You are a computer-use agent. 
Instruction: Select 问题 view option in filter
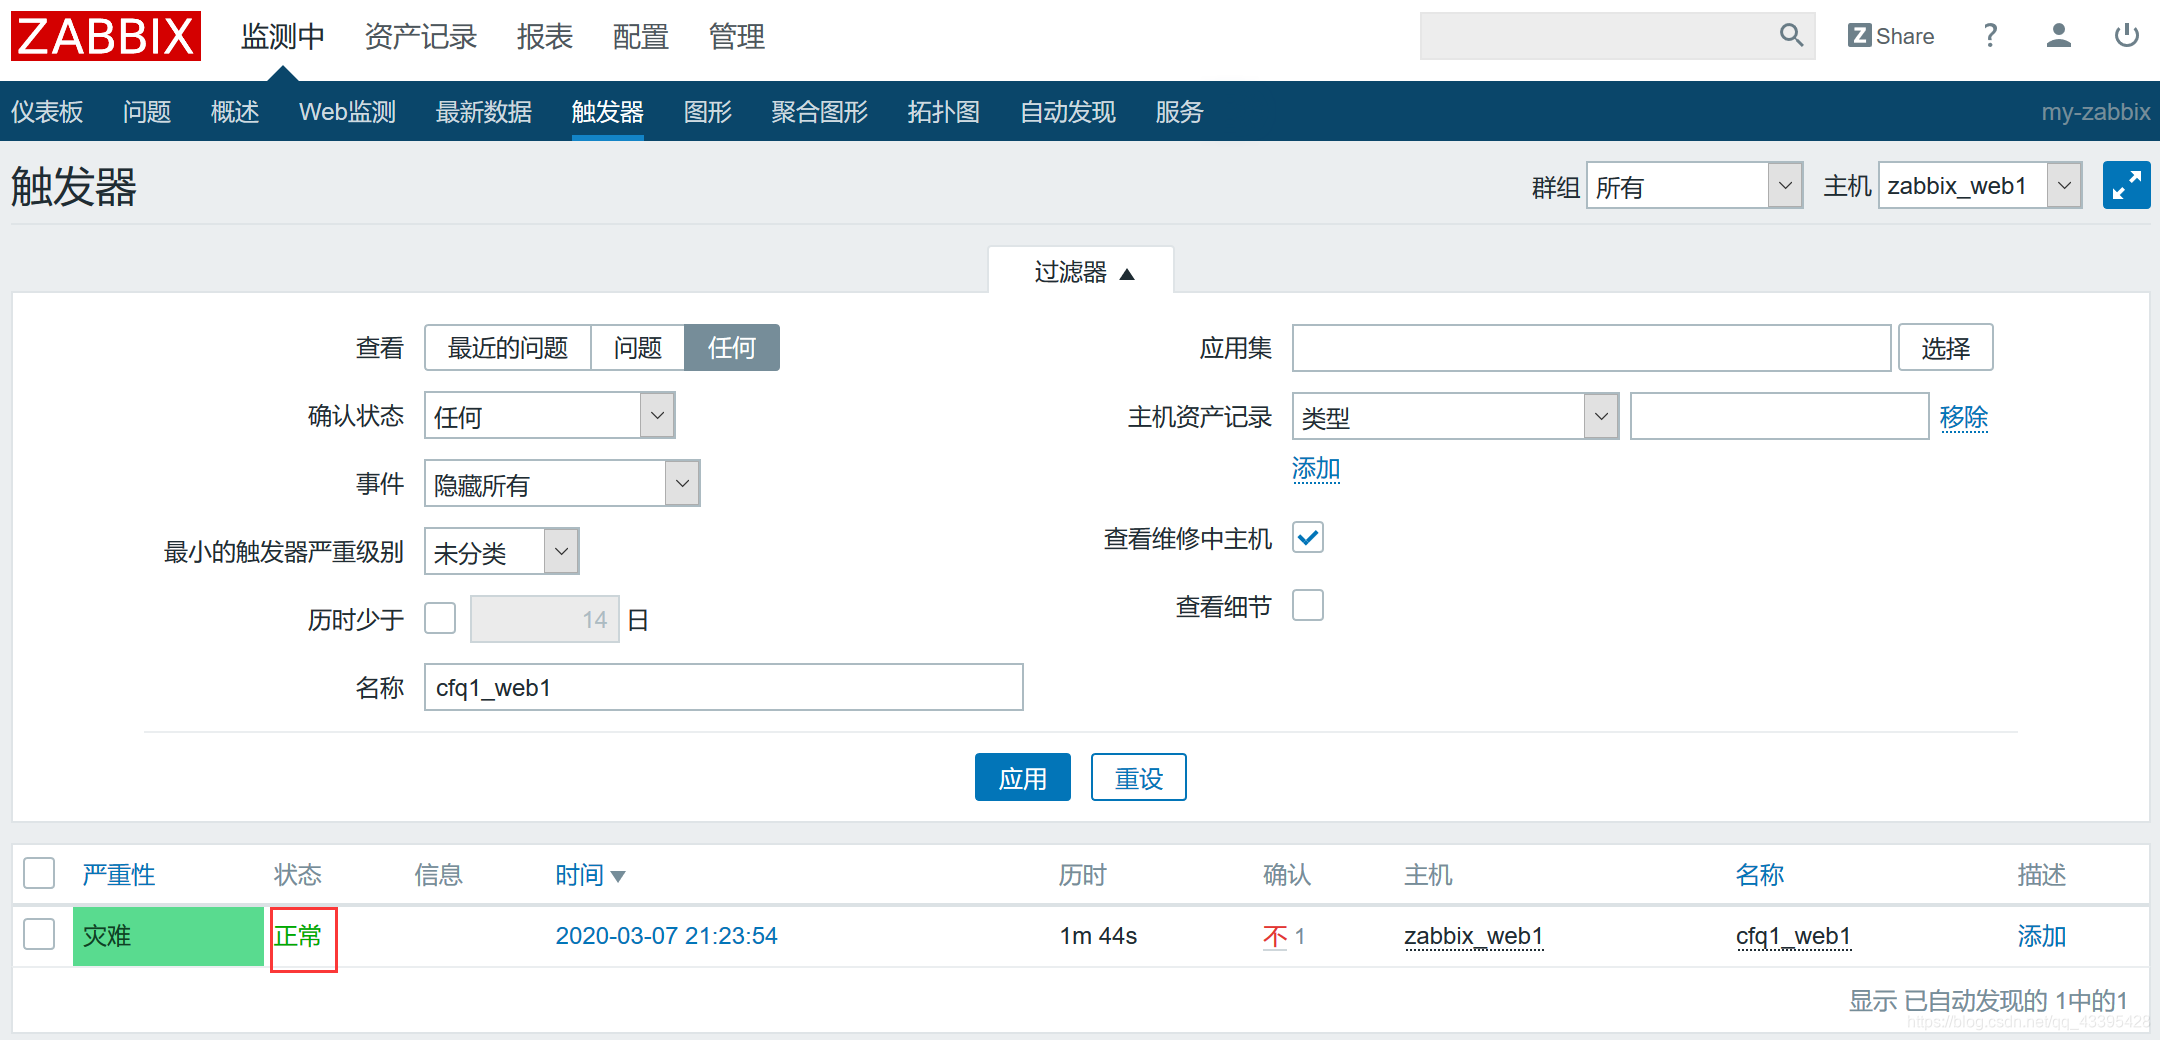(638, 348)
